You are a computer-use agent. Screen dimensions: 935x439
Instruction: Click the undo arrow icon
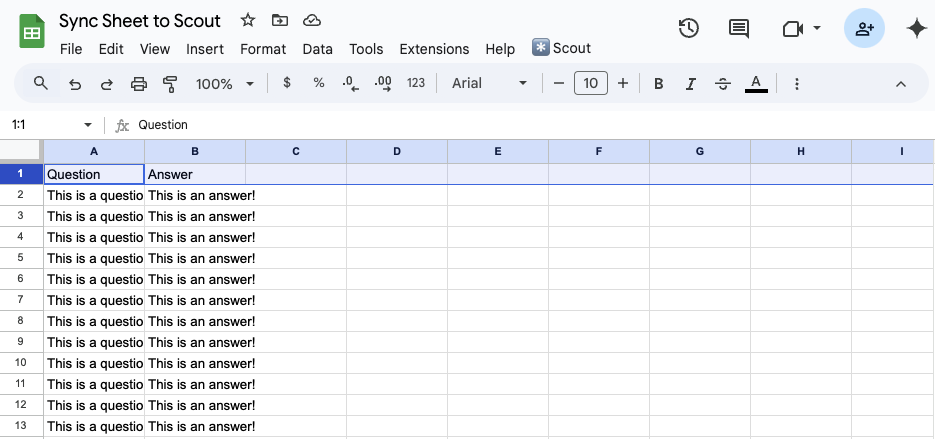pos(74,84)
